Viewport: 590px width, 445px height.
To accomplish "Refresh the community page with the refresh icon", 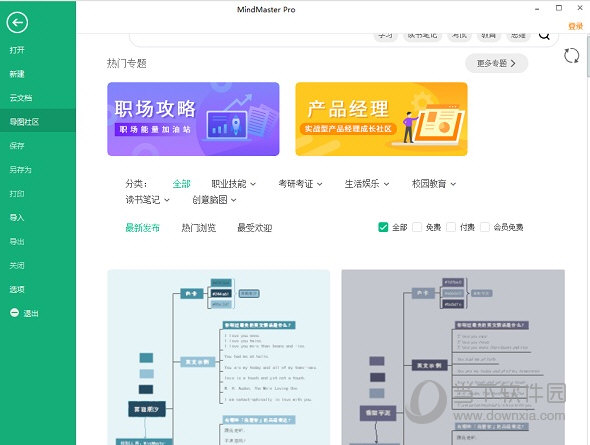I will (x=571, y=56).
